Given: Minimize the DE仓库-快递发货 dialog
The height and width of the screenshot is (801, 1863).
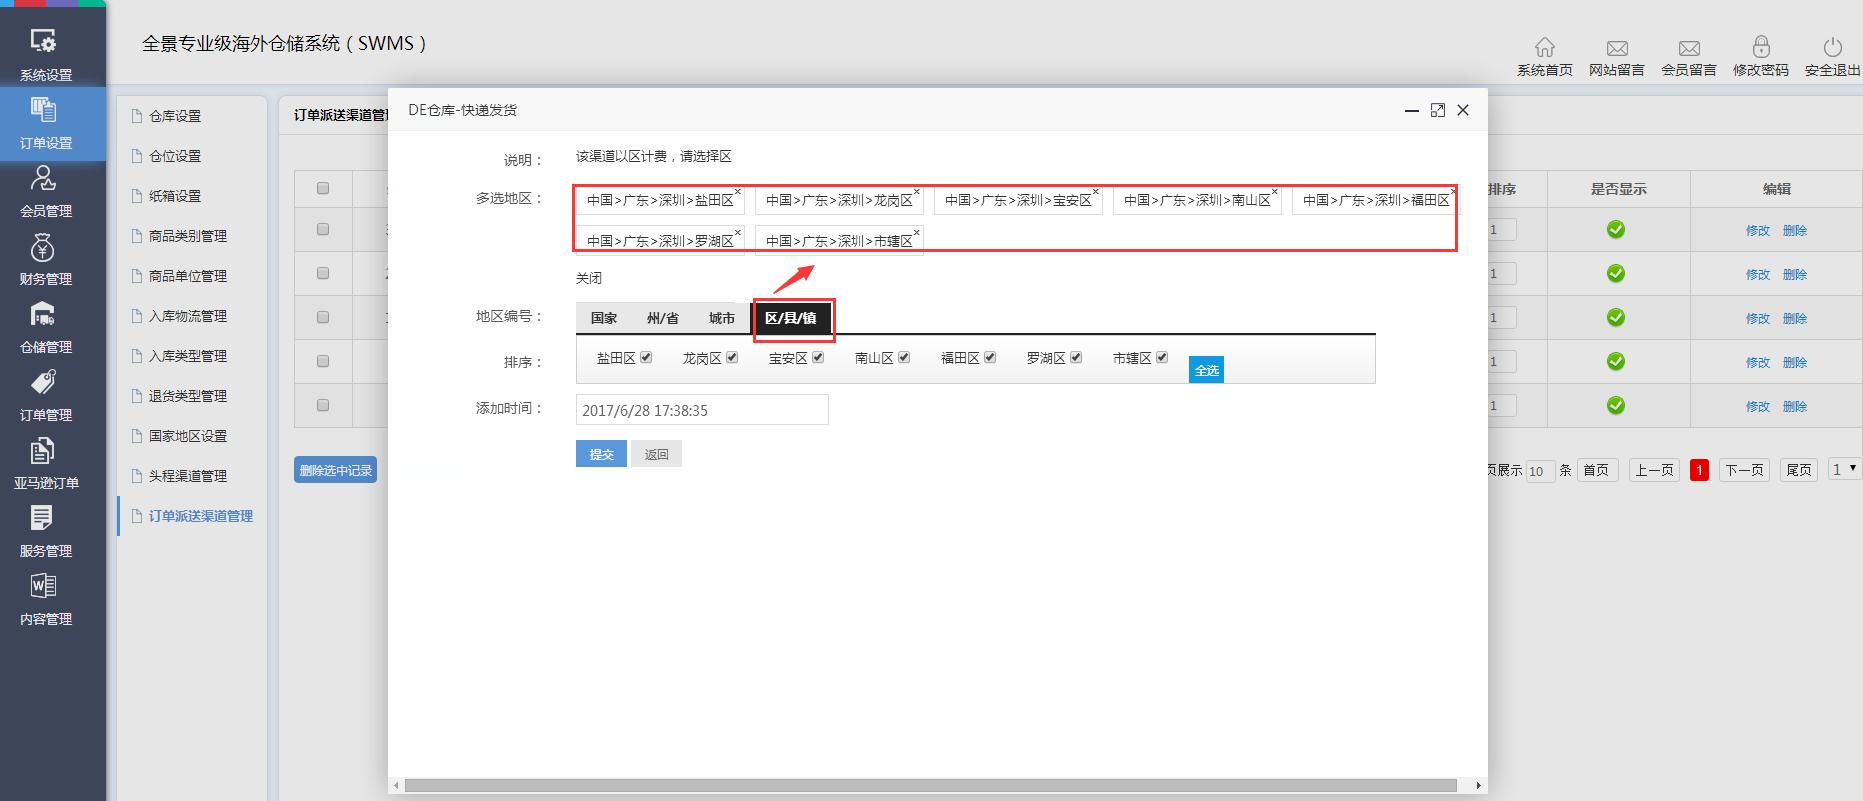Looking at the screenshot, I should (x=1412, y=111).
